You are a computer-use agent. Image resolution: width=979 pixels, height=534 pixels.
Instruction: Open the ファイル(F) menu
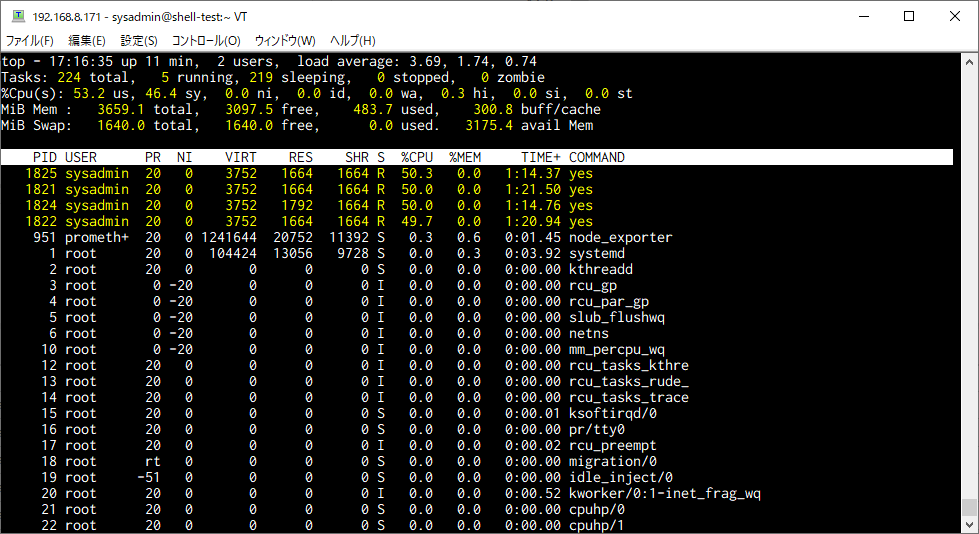(29, 41)
